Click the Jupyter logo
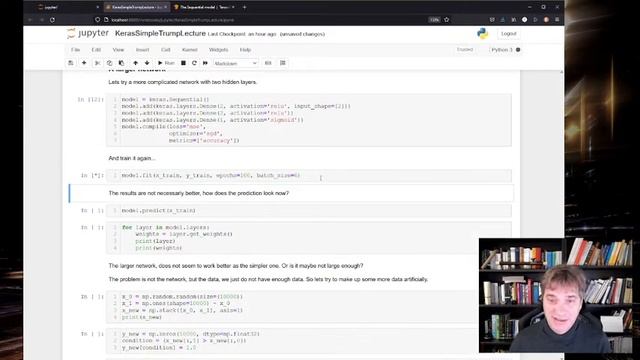The image size is (640, 360). [x=88, y=33]
